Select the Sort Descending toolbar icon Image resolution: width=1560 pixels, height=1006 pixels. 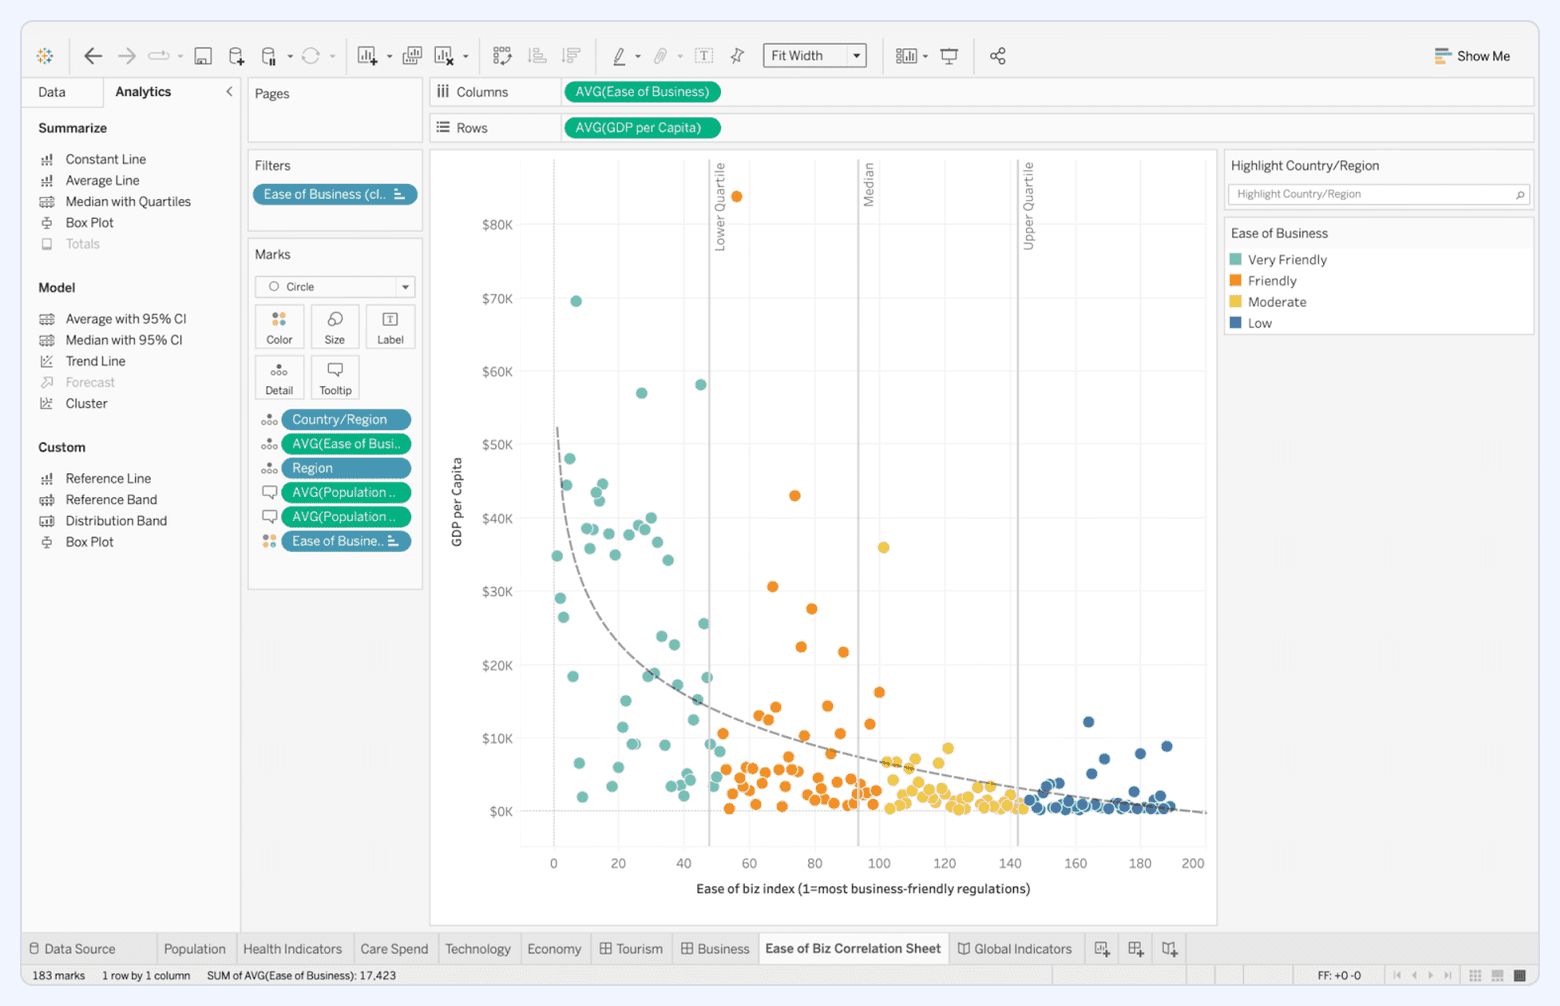[x=573, y=56]
